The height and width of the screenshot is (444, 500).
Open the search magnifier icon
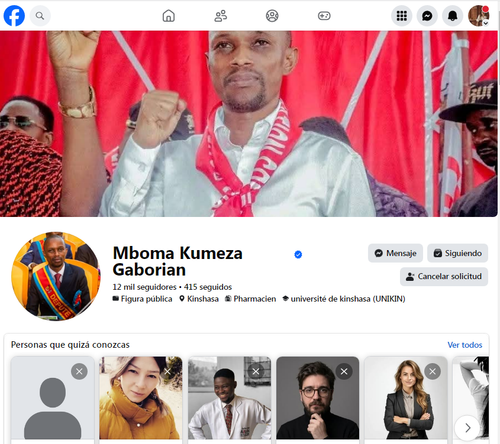[40, 16]
